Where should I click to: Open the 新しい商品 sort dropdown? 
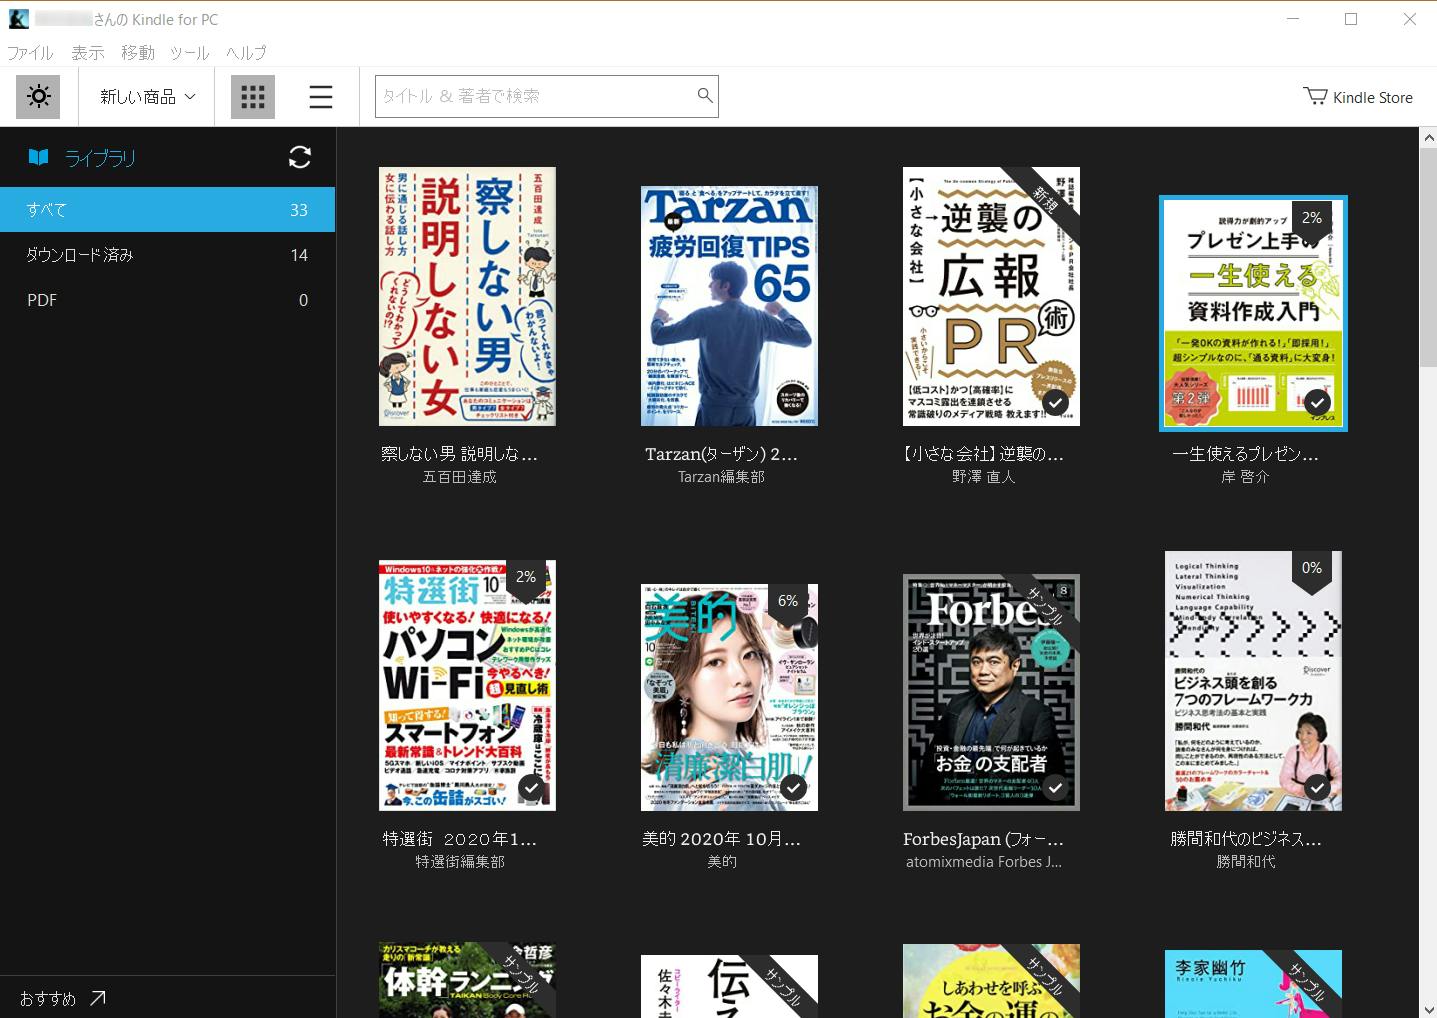[147, 96]
